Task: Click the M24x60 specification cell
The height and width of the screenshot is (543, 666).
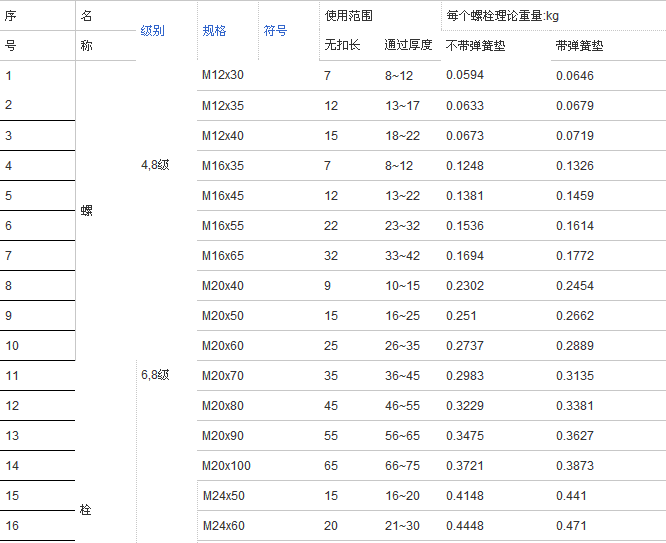Action: pos(223,526)
